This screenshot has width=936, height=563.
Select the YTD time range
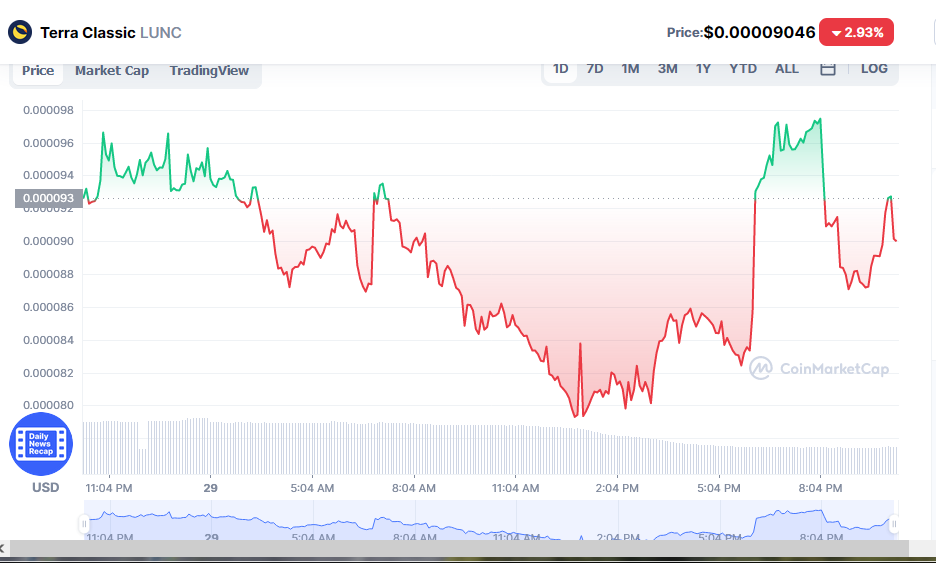click(x=743, y=69)
